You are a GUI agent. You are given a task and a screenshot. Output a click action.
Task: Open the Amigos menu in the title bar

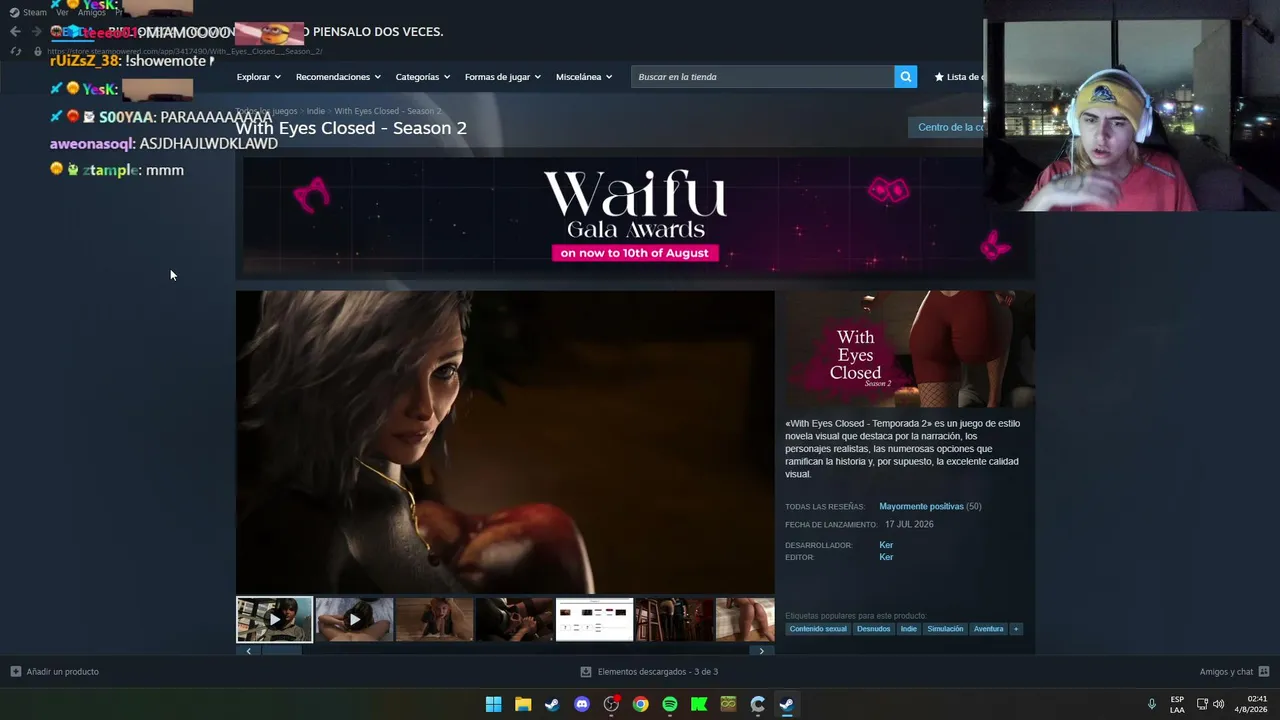92,12
